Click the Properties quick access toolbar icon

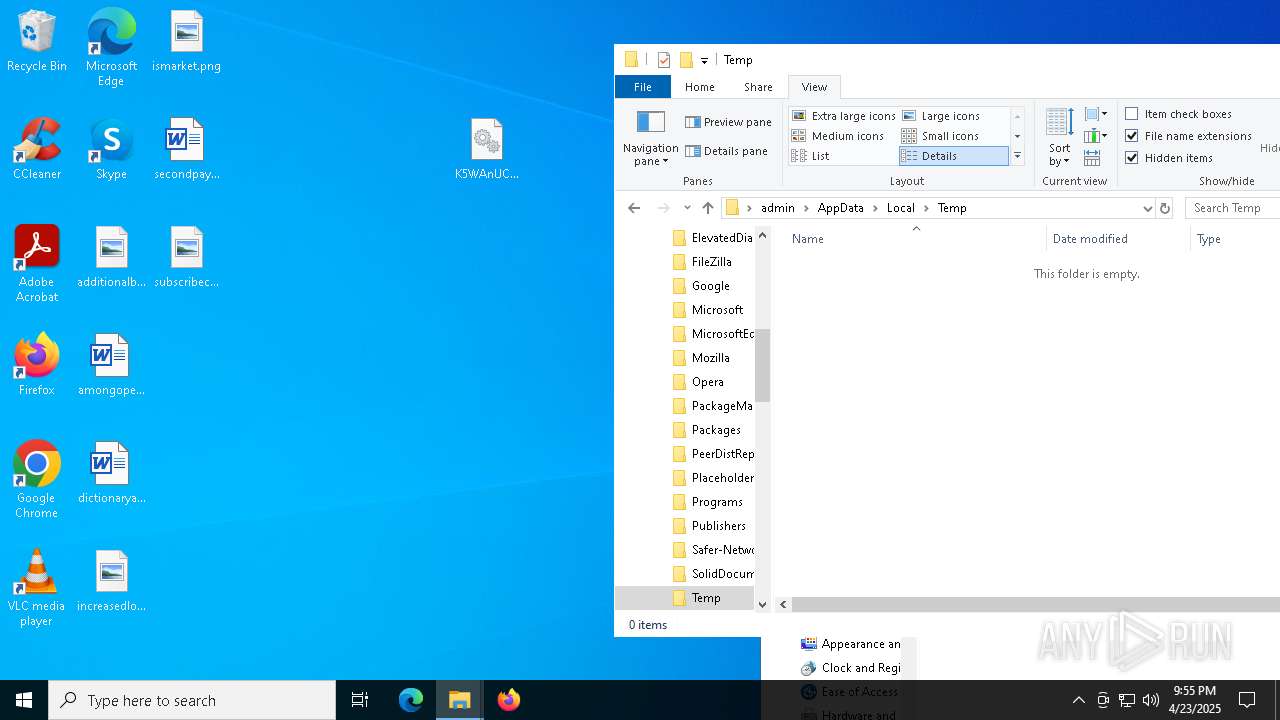pyautogui.click(x=663, y=60)
